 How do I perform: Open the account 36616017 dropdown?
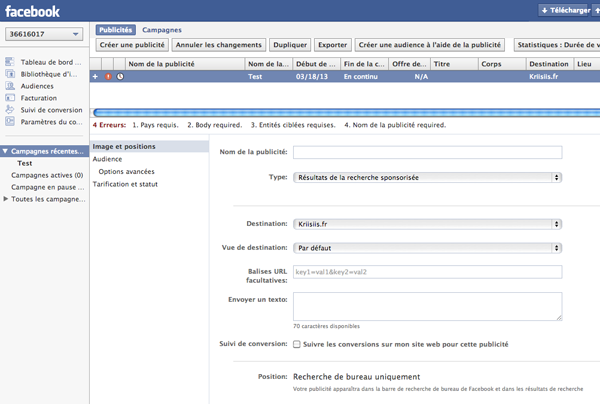(42, 34)
